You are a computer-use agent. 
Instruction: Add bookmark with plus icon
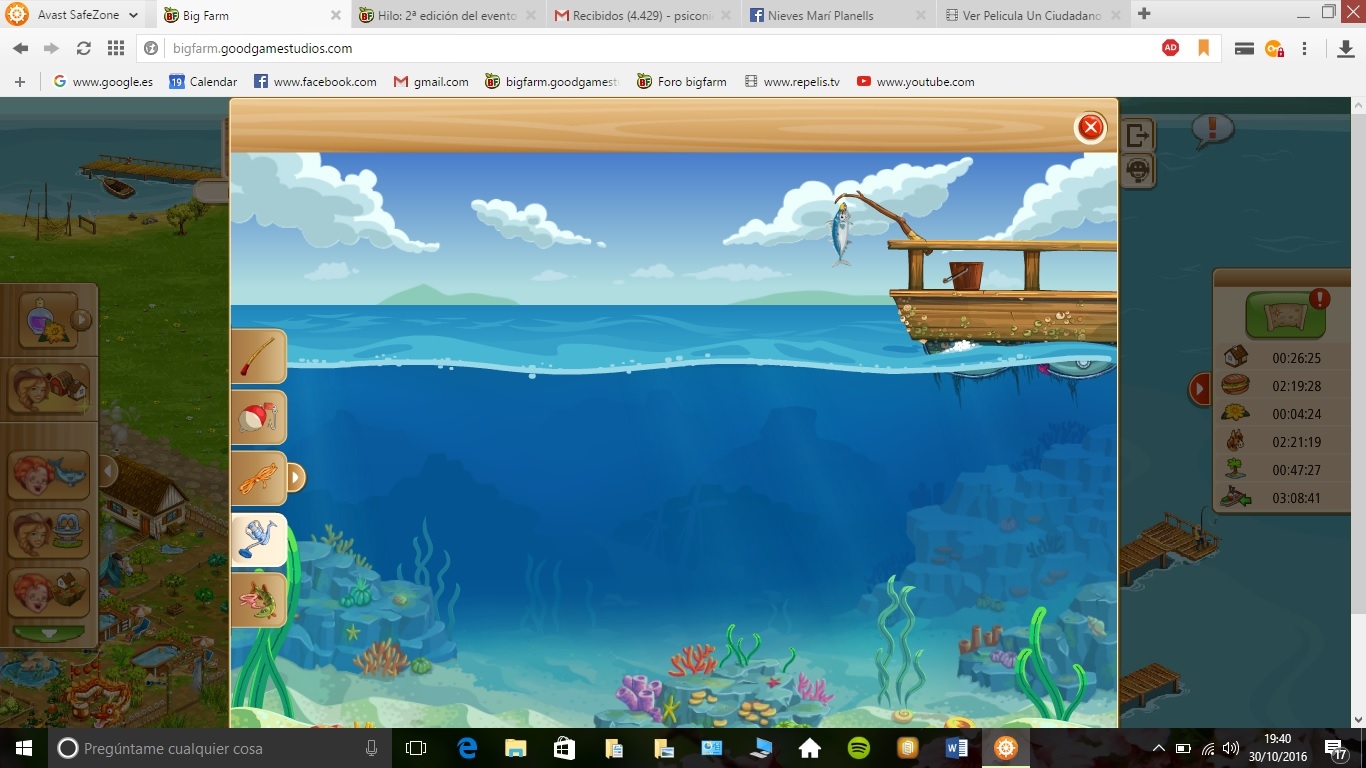20,82
